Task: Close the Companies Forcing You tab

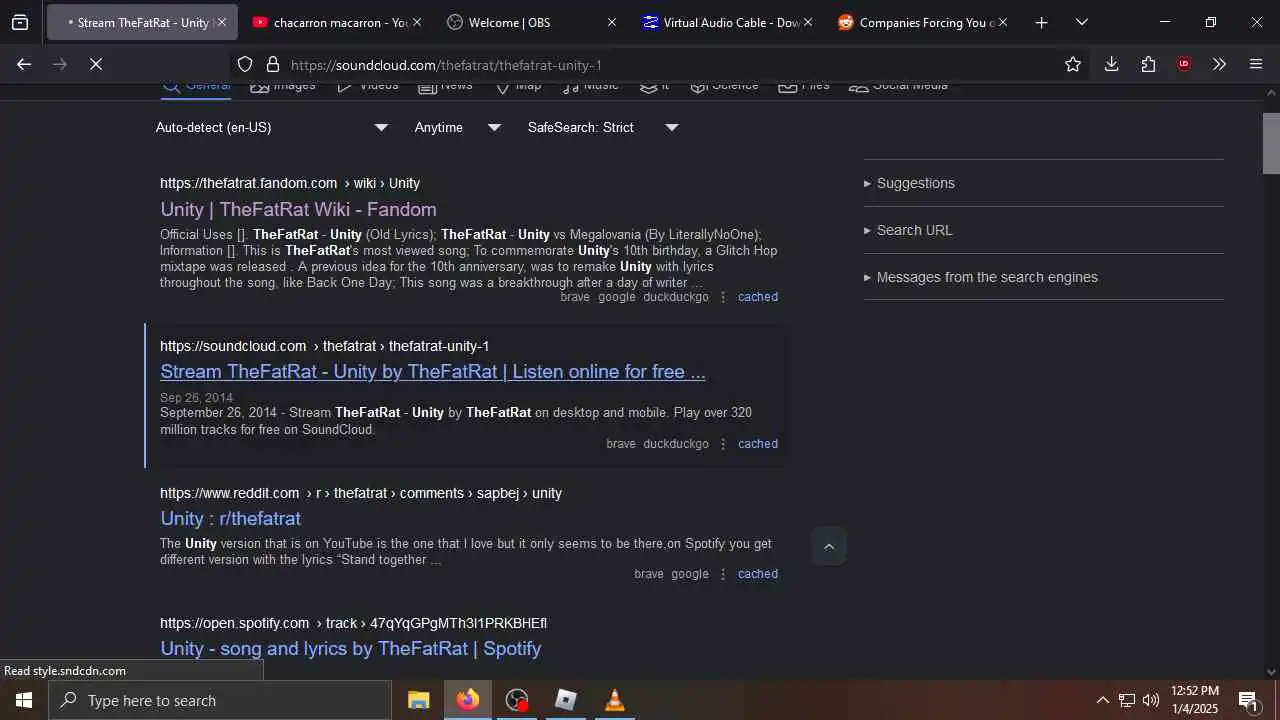Action: click(1003, 22)
